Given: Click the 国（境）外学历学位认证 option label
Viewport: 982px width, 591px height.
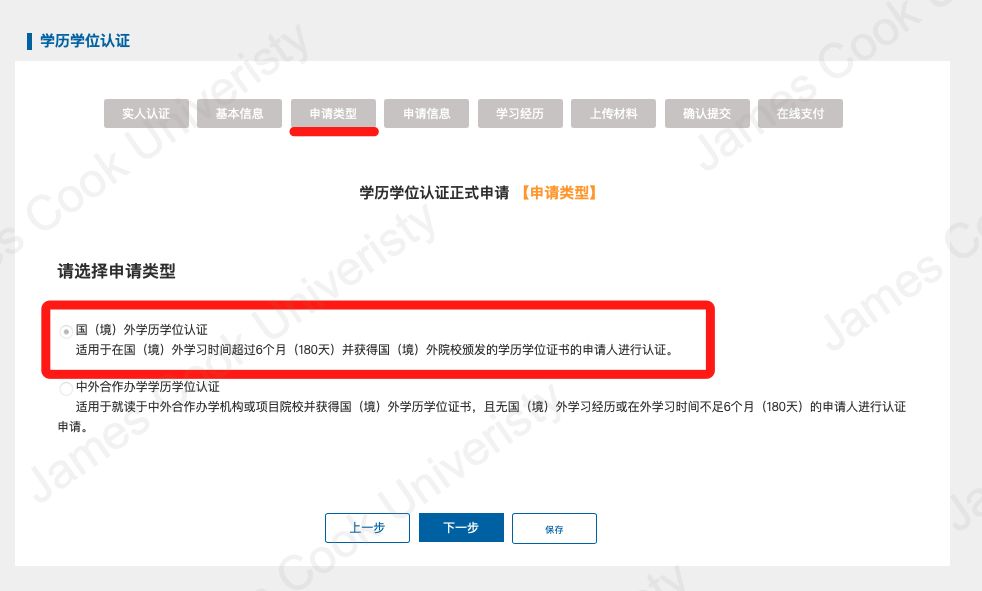Looking at the screenshot, I should (142, 329).
